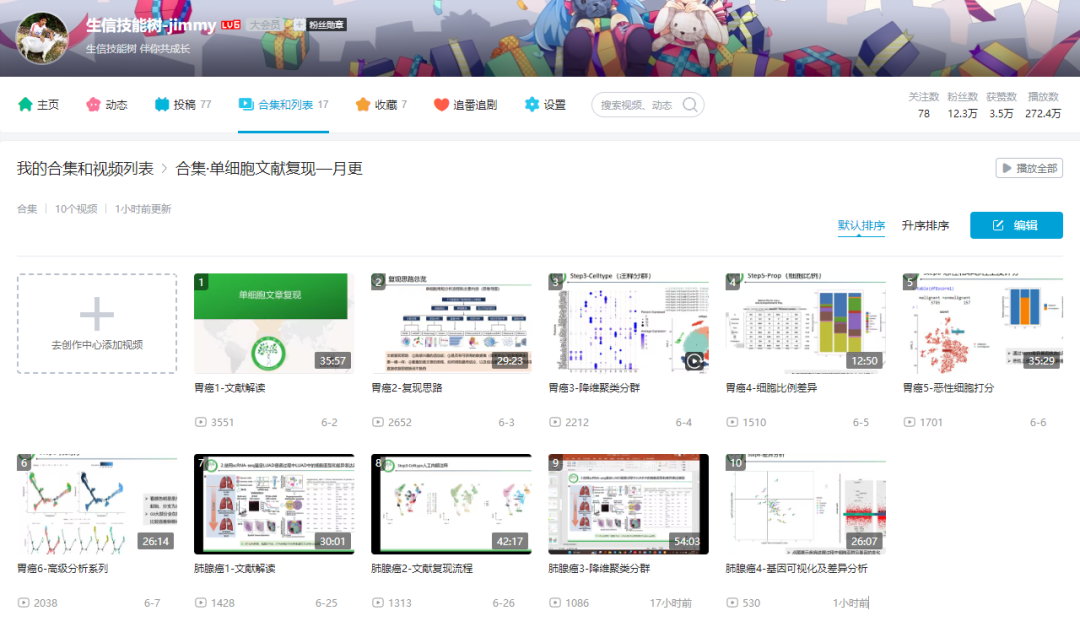Screen dimensions: 1080x627
Task: Click 播放数 272.4万 stat
Action: pos(1043,105)
